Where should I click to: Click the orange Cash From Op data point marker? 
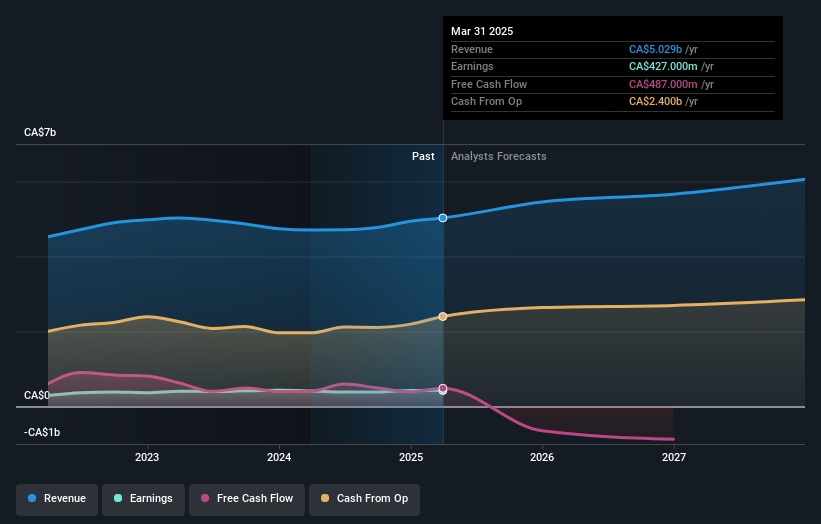[443, 317]
